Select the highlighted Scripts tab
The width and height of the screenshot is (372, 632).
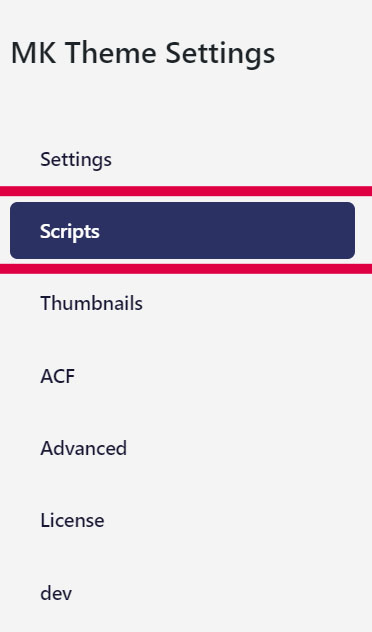coord(182,231)
